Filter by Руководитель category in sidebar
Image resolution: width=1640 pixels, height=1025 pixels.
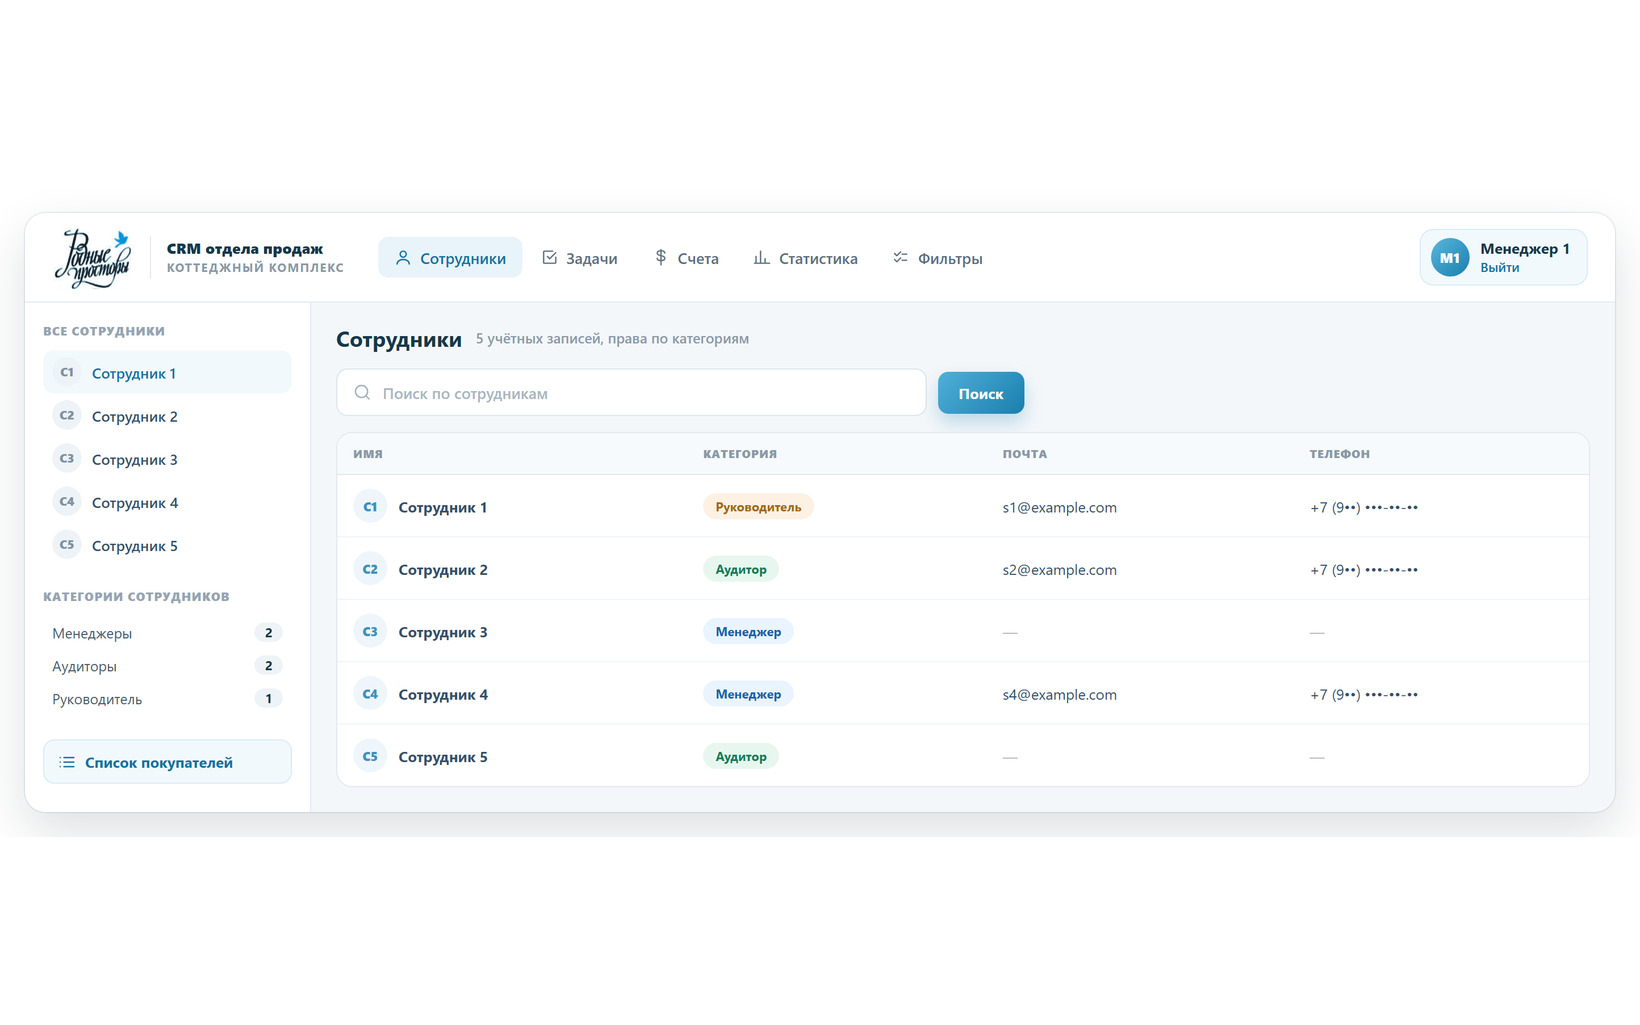point(167,699)
